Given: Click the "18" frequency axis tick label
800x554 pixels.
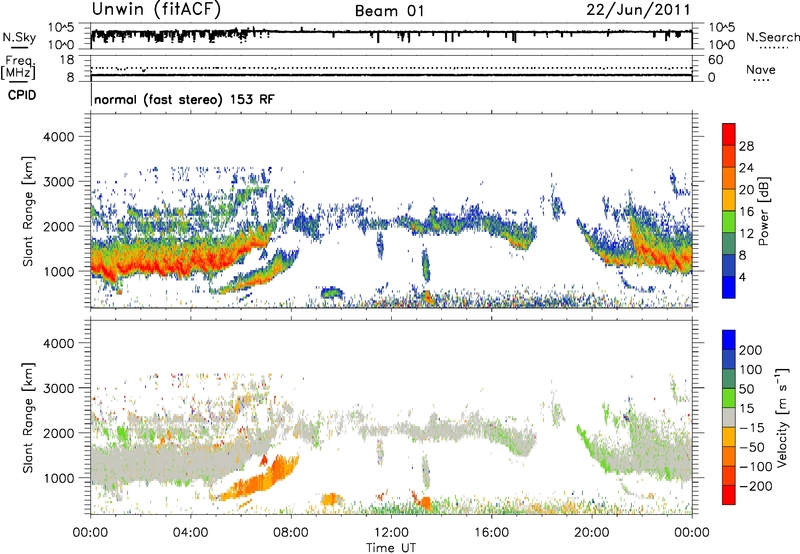Looking at the screenshot, I should [67, 60].
